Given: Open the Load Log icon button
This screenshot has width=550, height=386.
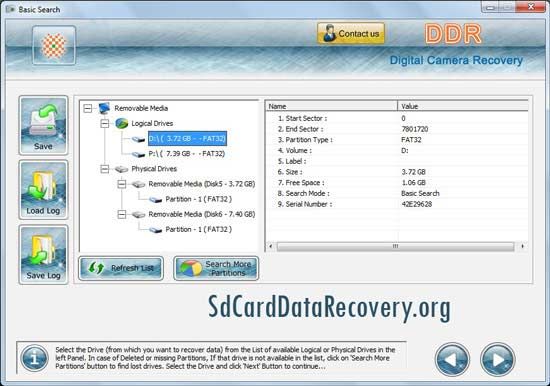Looking at the screenshot, I should point(43,190).
